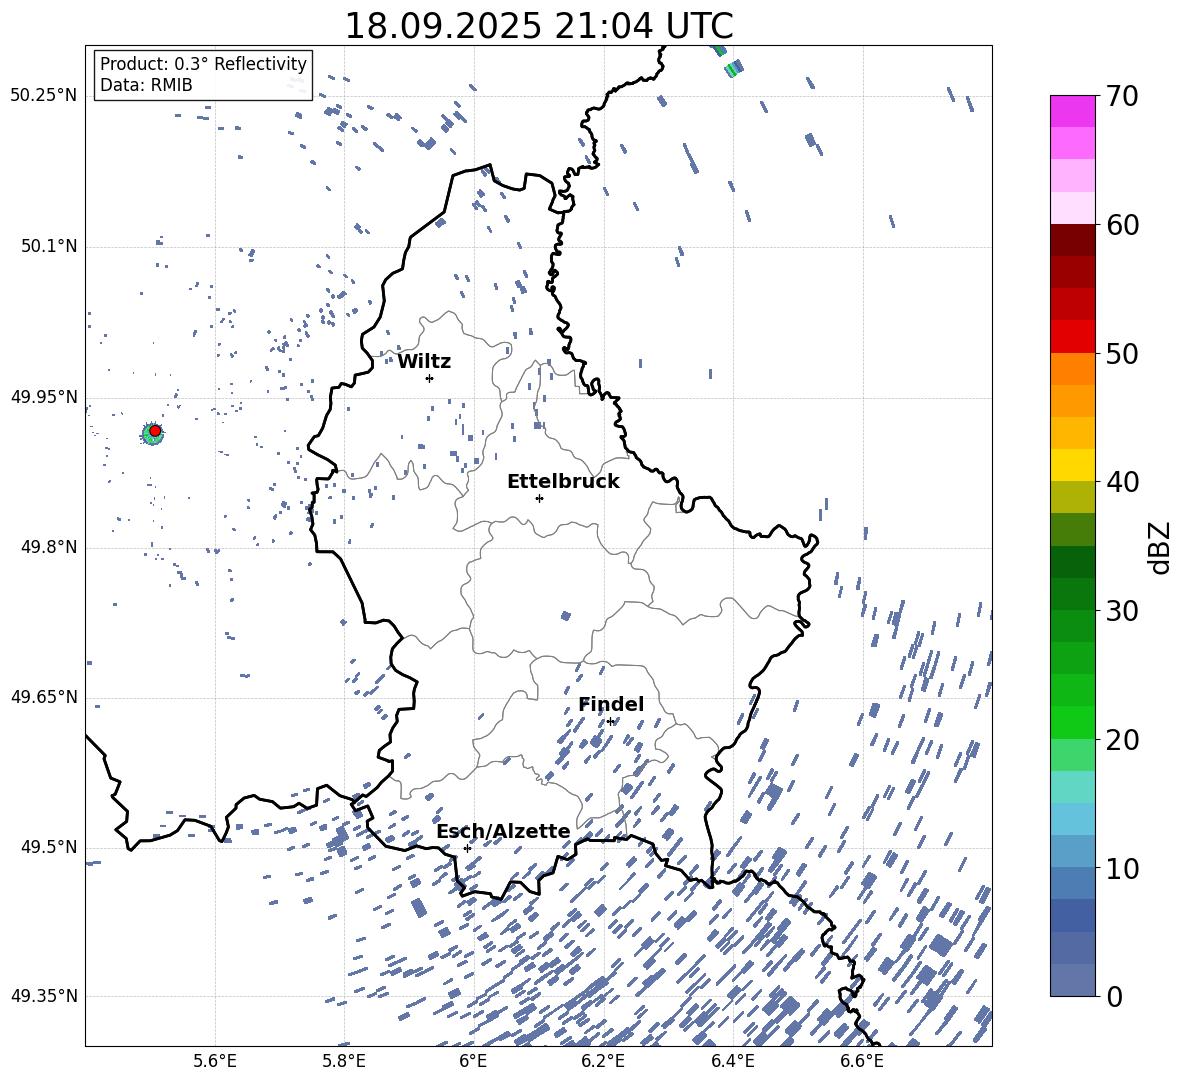Click the 5.8°E longitude label
The width and height of the screenshot is (1184, 1081).
(344, 1061)
